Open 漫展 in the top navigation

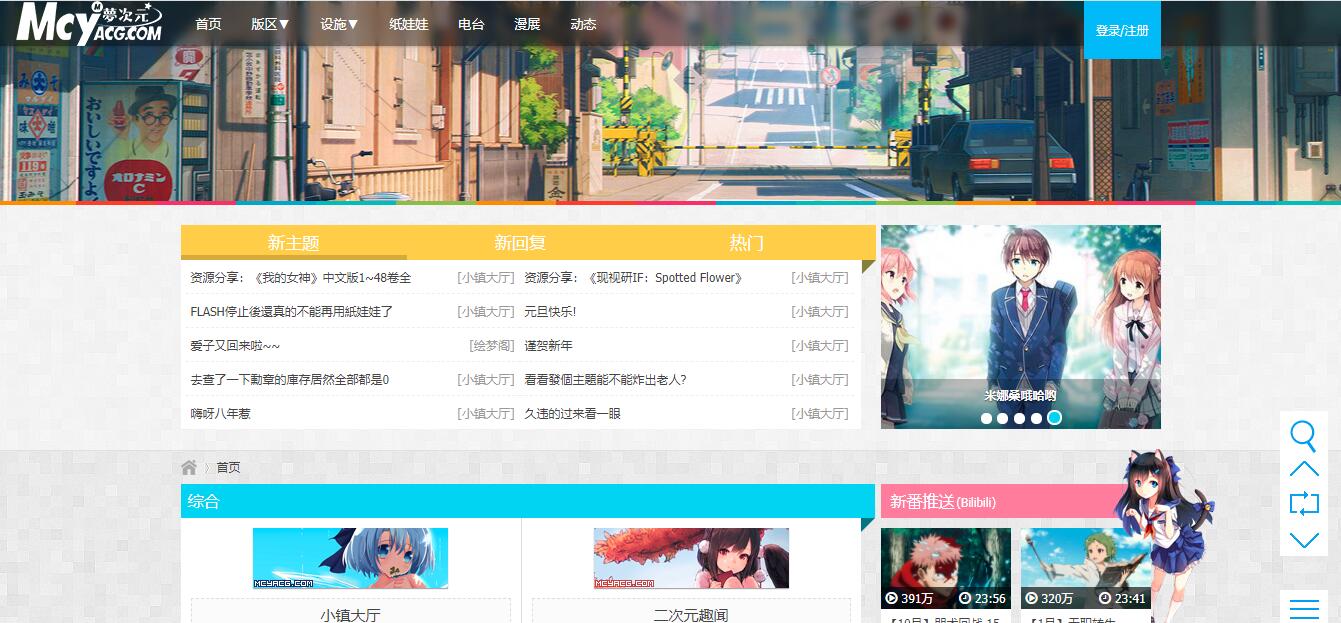[x=527, y=24]
